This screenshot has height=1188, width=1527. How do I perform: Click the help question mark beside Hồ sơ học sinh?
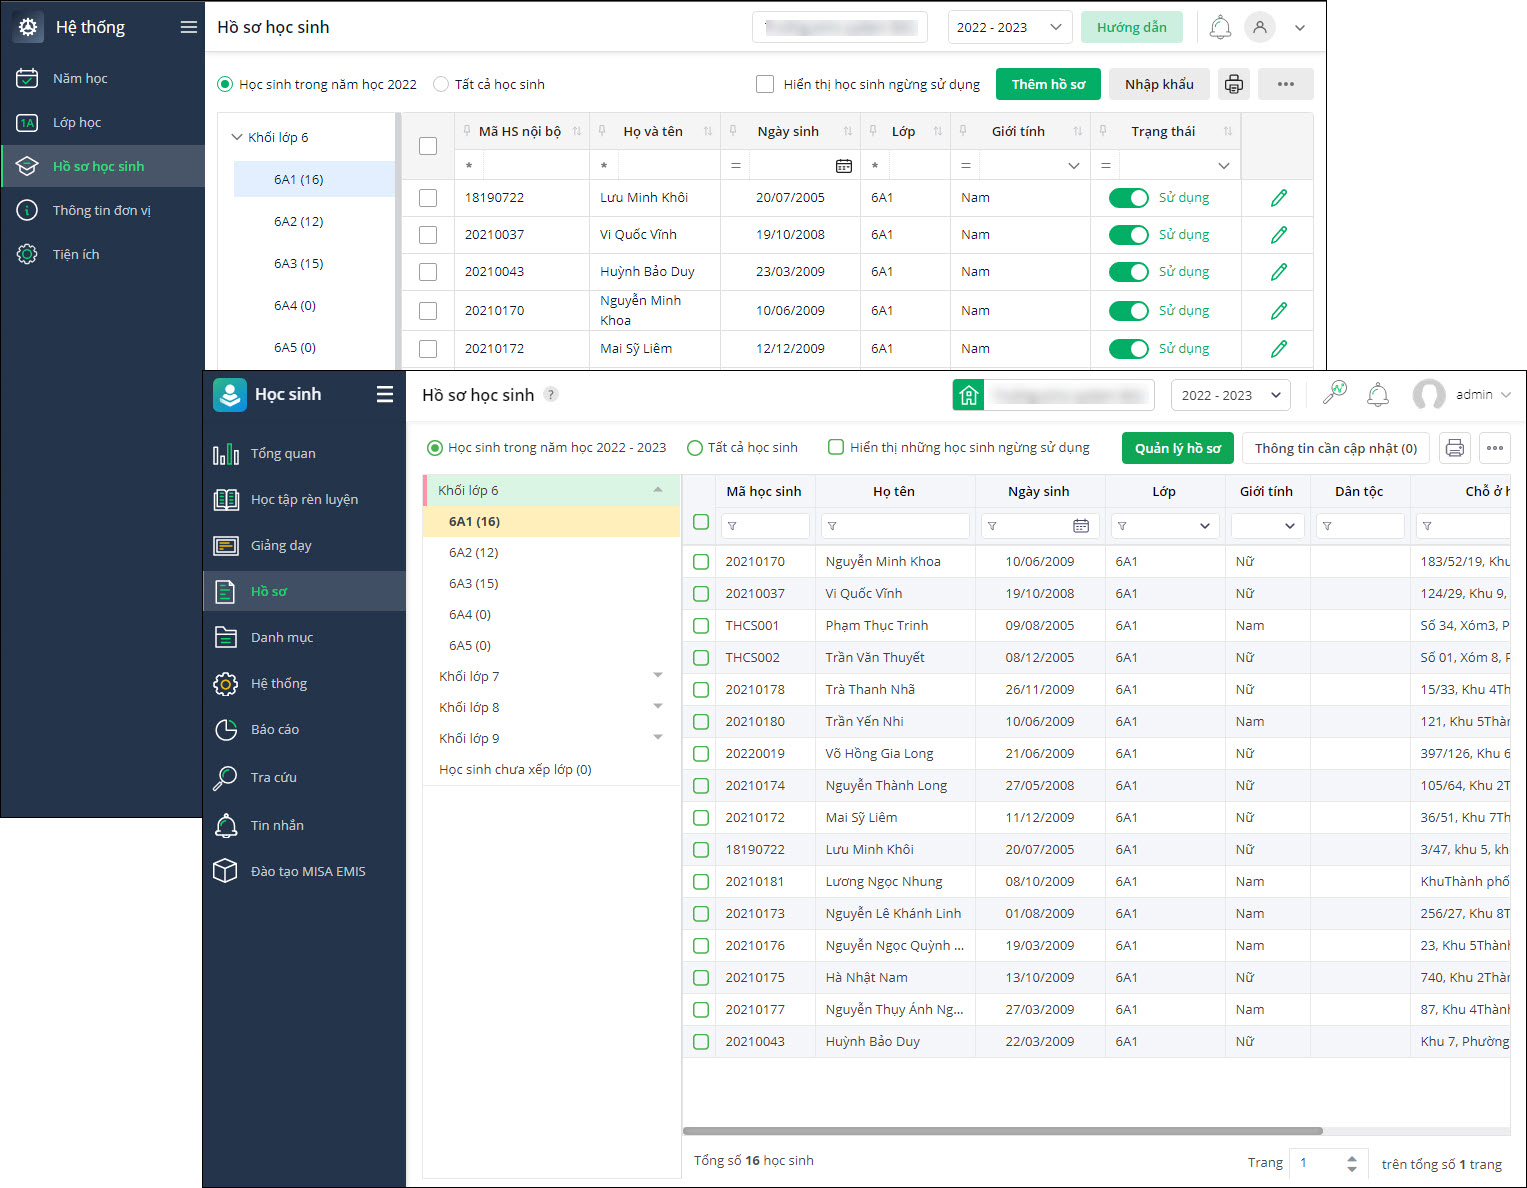(x=551, y=395)
